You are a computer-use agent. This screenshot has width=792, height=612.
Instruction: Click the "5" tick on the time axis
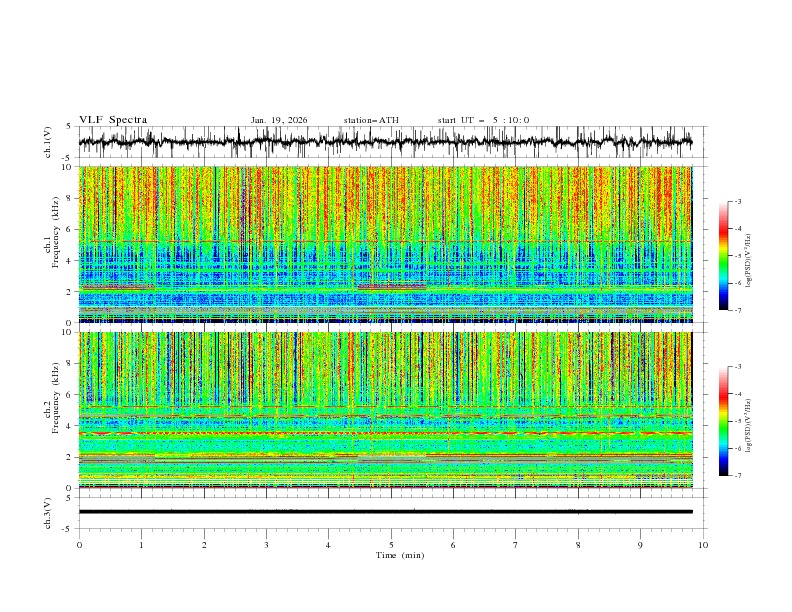point(391,545)
